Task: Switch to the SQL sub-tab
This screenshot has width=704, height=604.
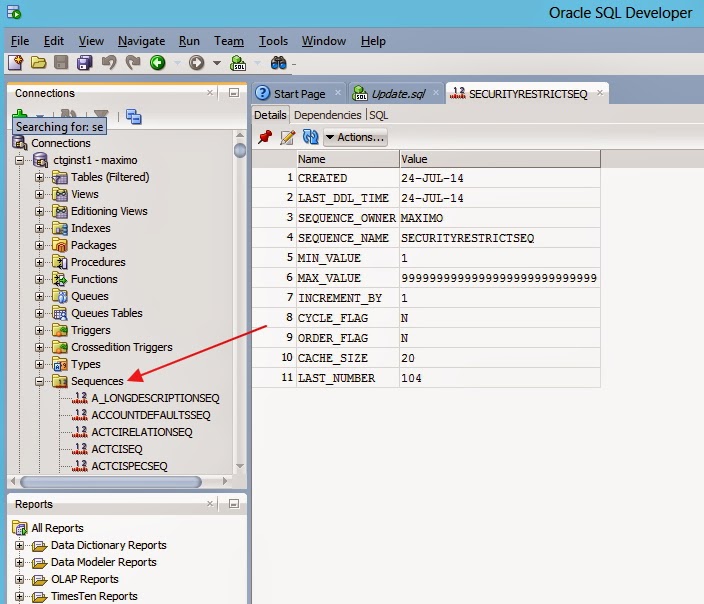Action: [378, 115]
